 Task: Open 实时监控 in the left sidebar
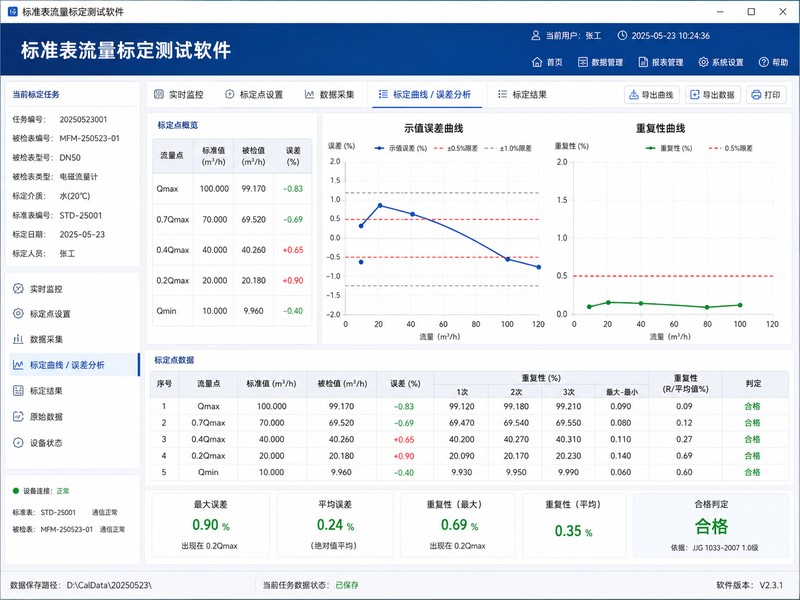pos(73,289)
